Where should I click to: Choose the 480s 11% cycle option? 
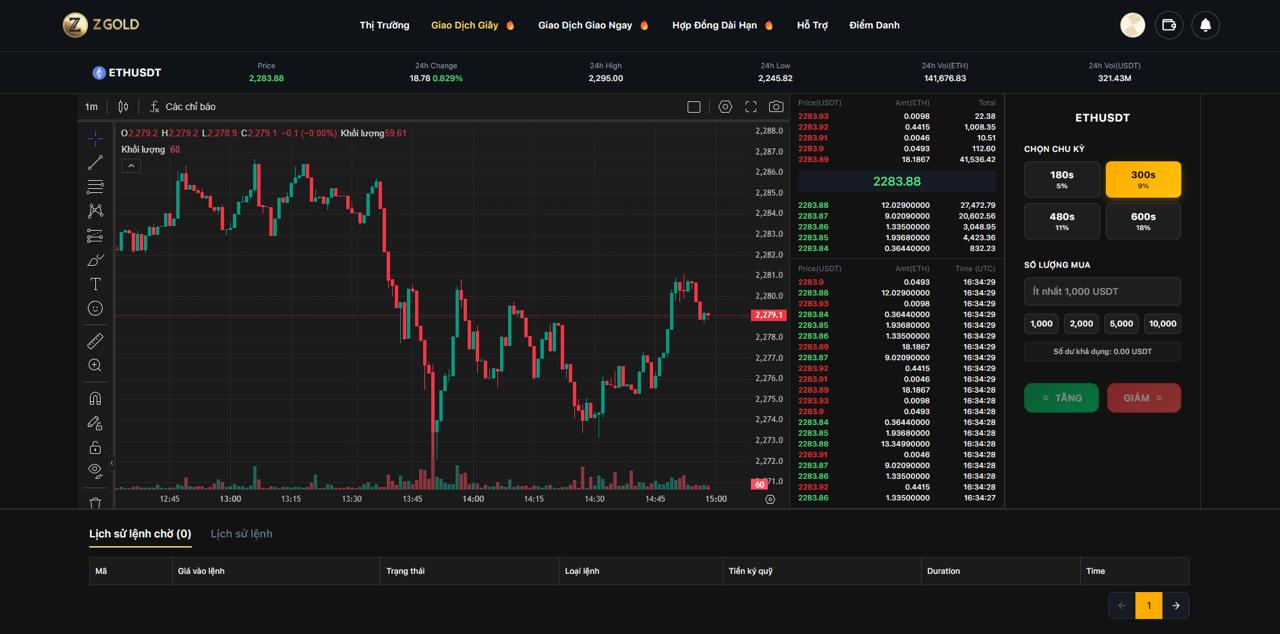(x=1062, y=221)
